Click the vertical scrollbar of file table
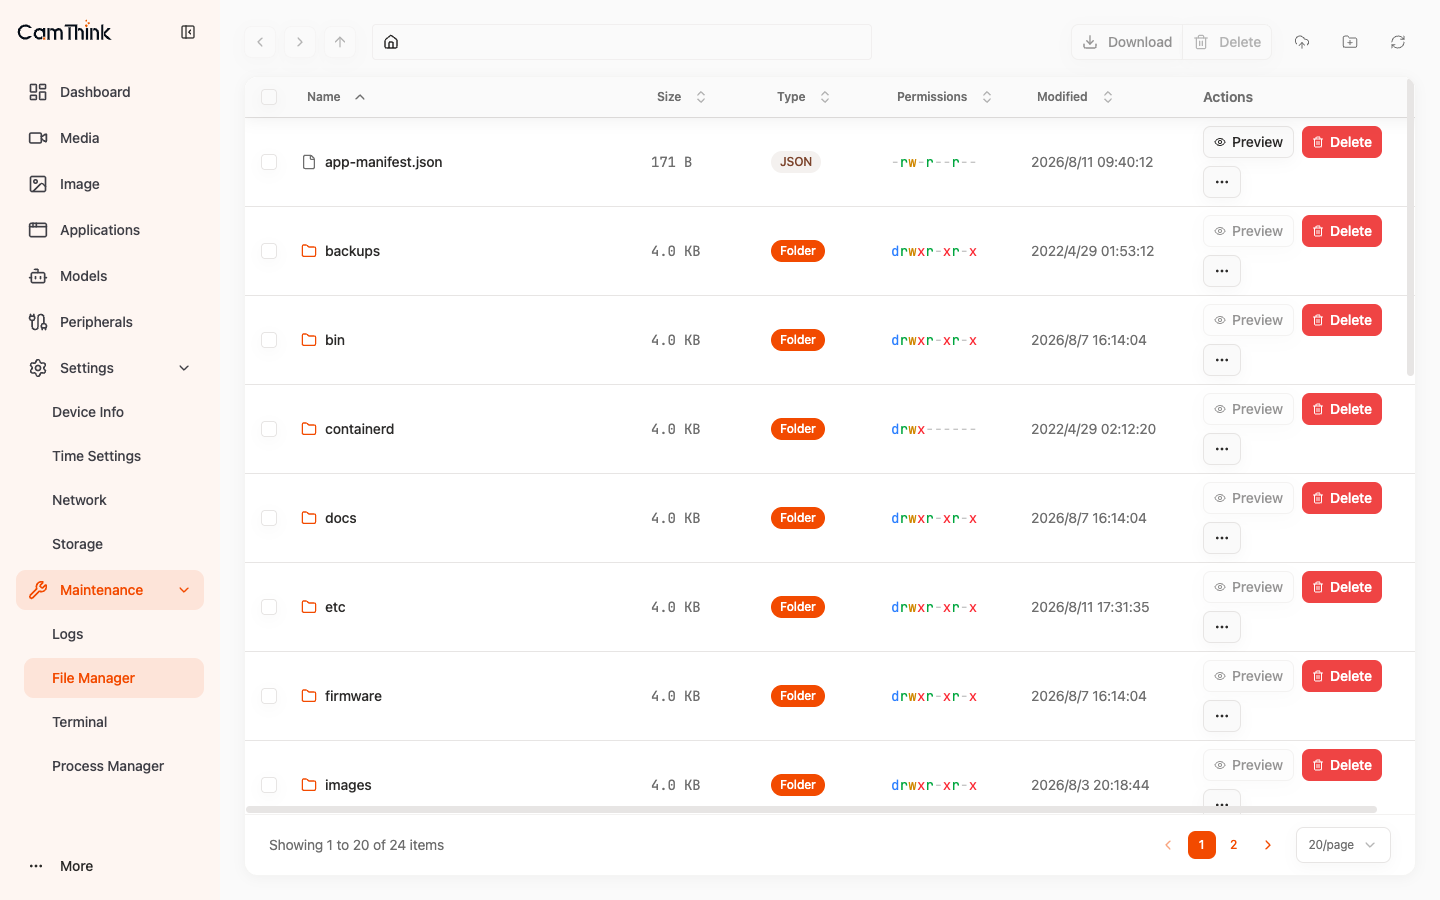Screen dimensions: 1440x900 tap(1410, 227)
